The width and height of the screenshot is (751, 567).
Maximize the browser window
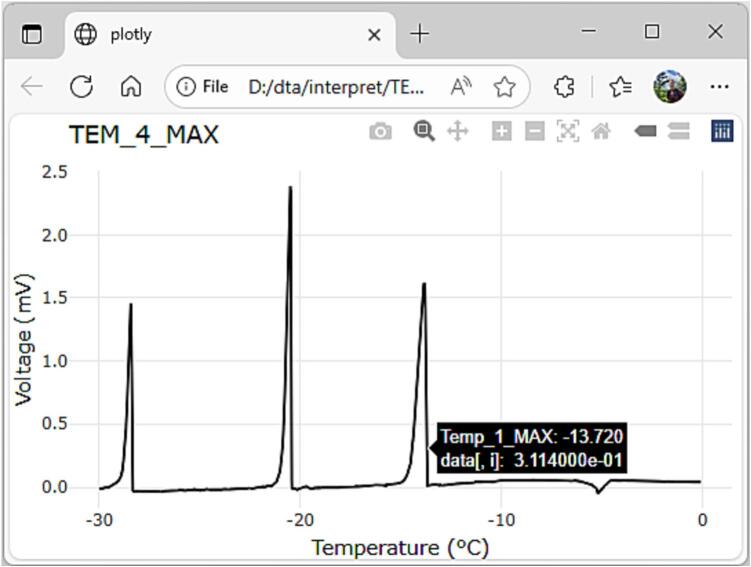click(x=652, y=32)
